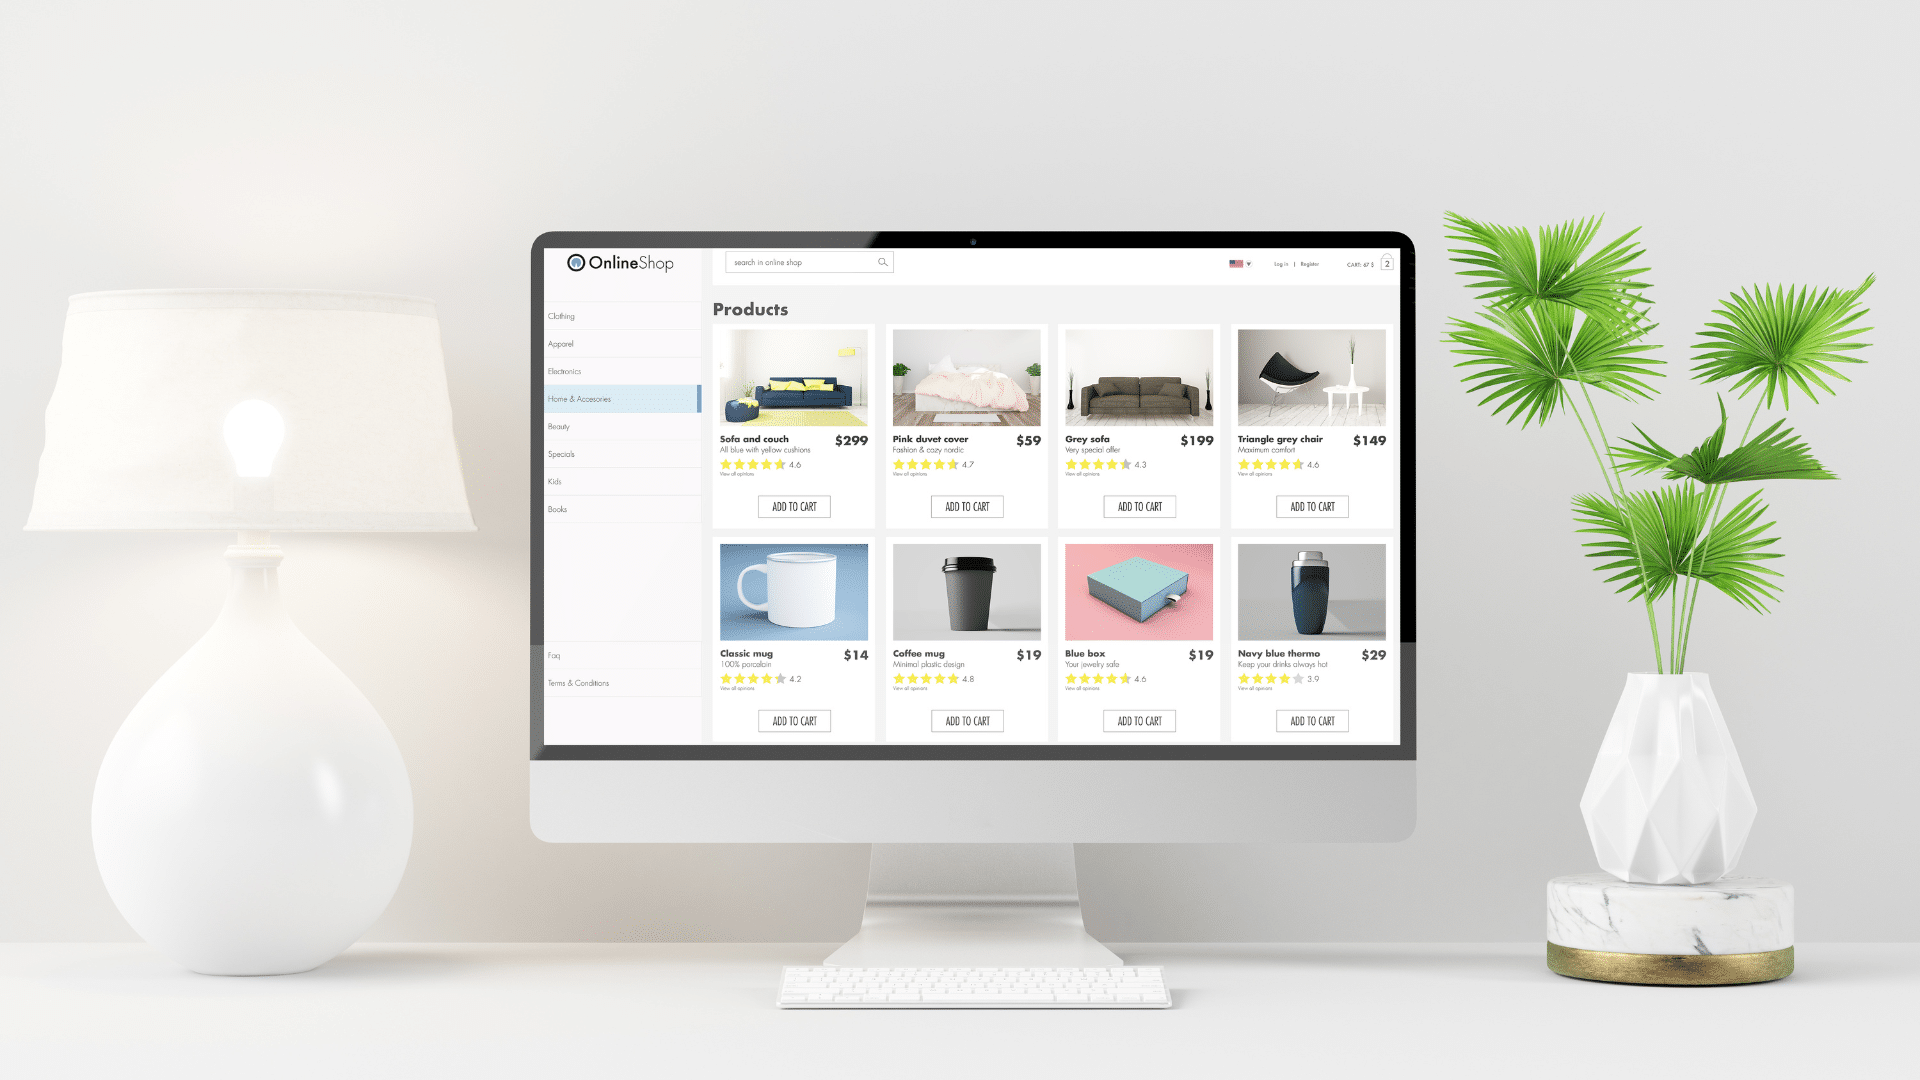The image size is (1920, 1080).
Task: Click the OnlineShop logo icon
Action: [574, 262]
